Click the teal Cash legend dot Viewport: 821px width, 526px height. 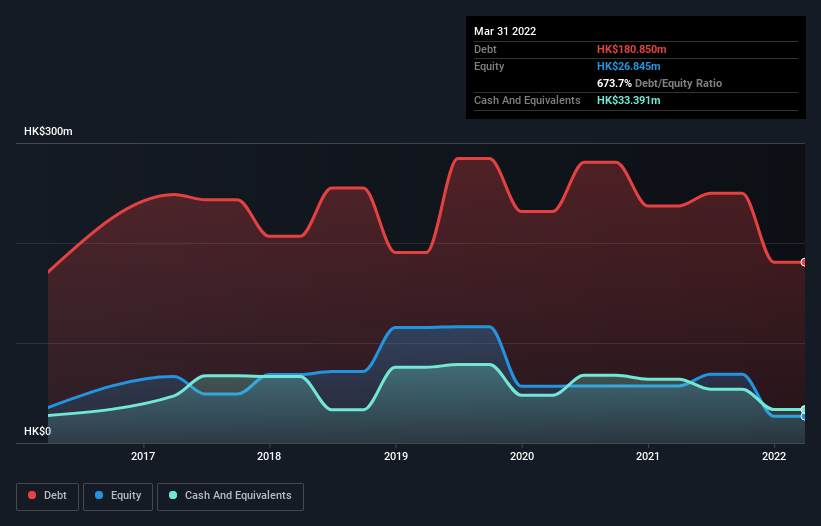173,495
